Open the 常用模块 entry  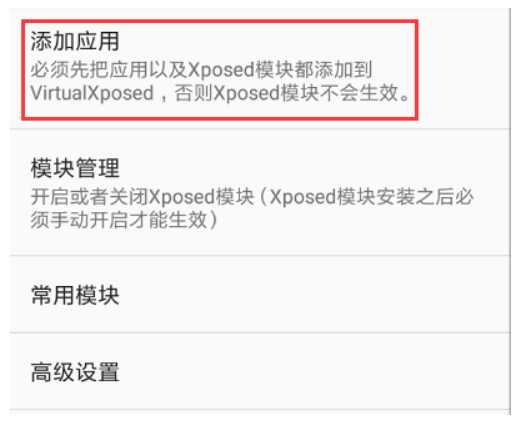coord(260,294)
